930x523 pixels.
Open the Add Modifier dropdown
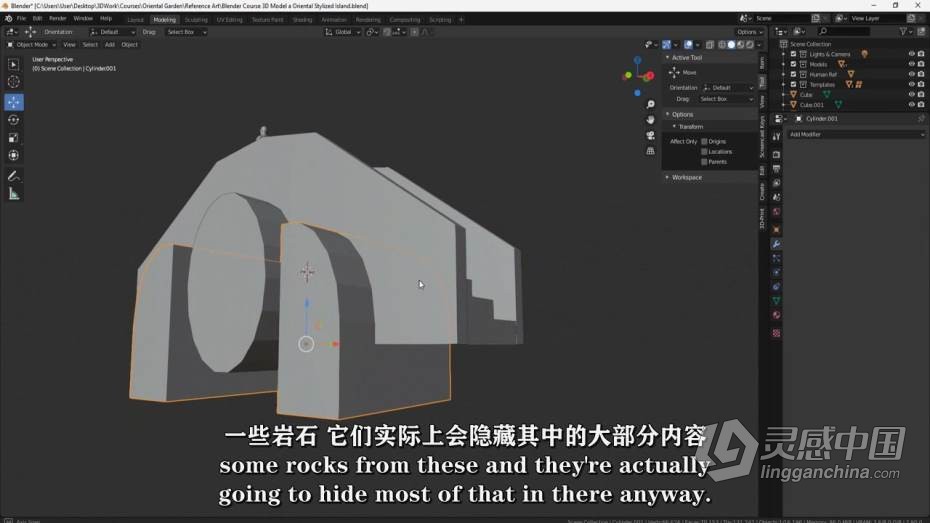pos(856,135)
